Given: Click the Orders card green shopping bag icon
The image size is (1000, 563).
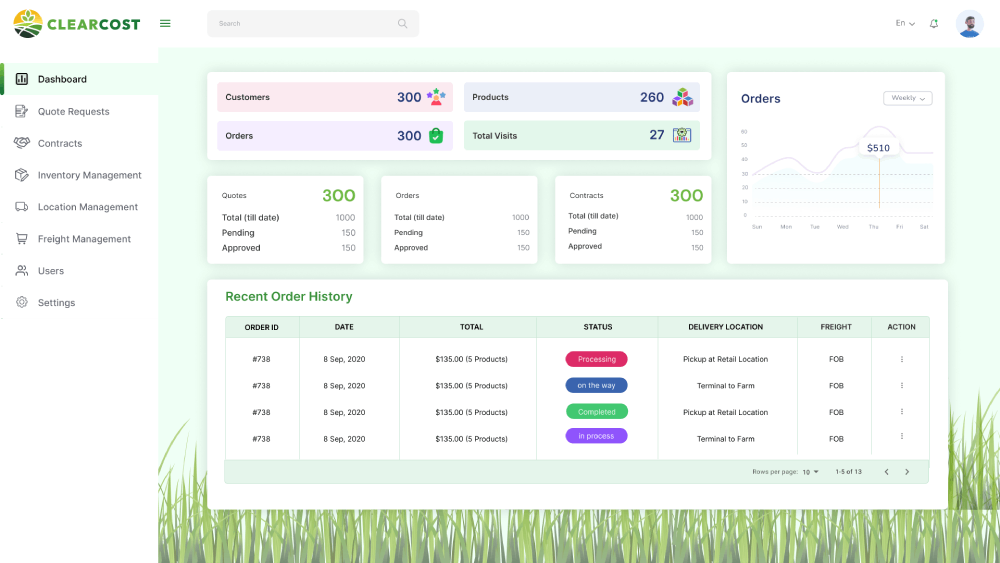Looking at the screenshot, I should coord(436,136).
